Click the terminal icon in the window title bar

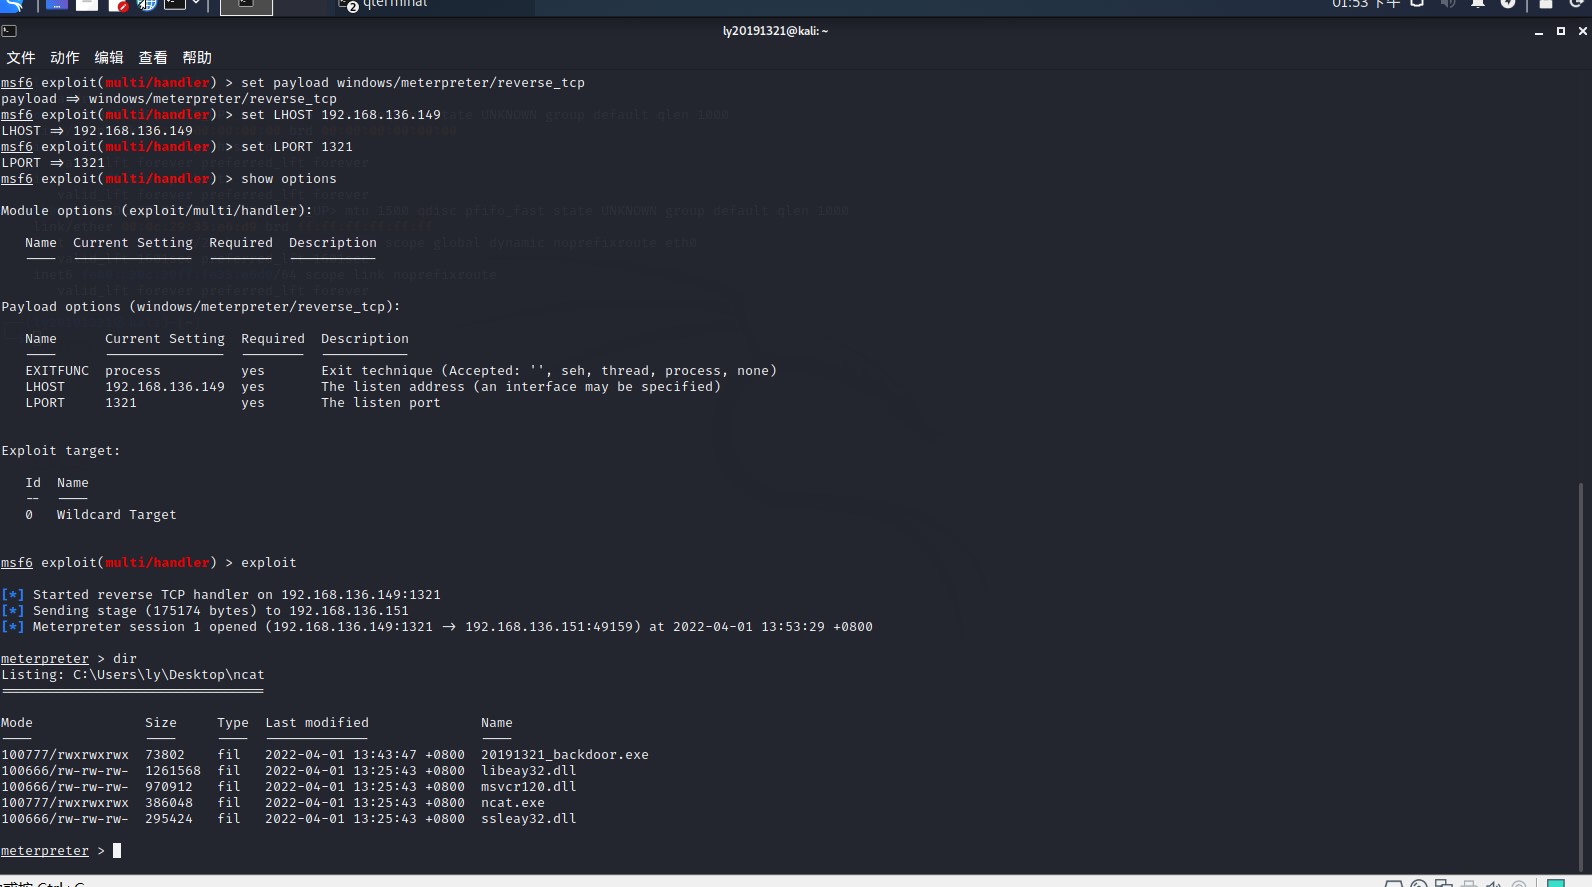(x=9, y=31)
